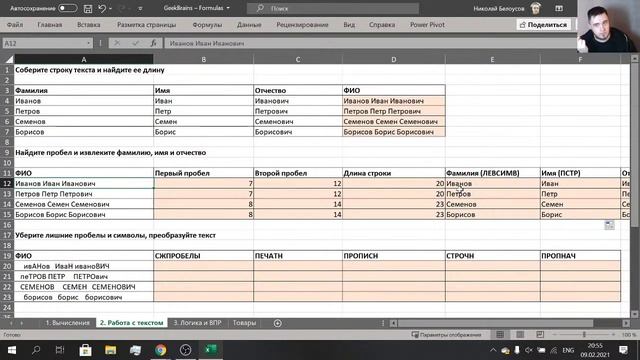Open the Quick Access Toolbar customize dropdown

click(x=140, y=8)
